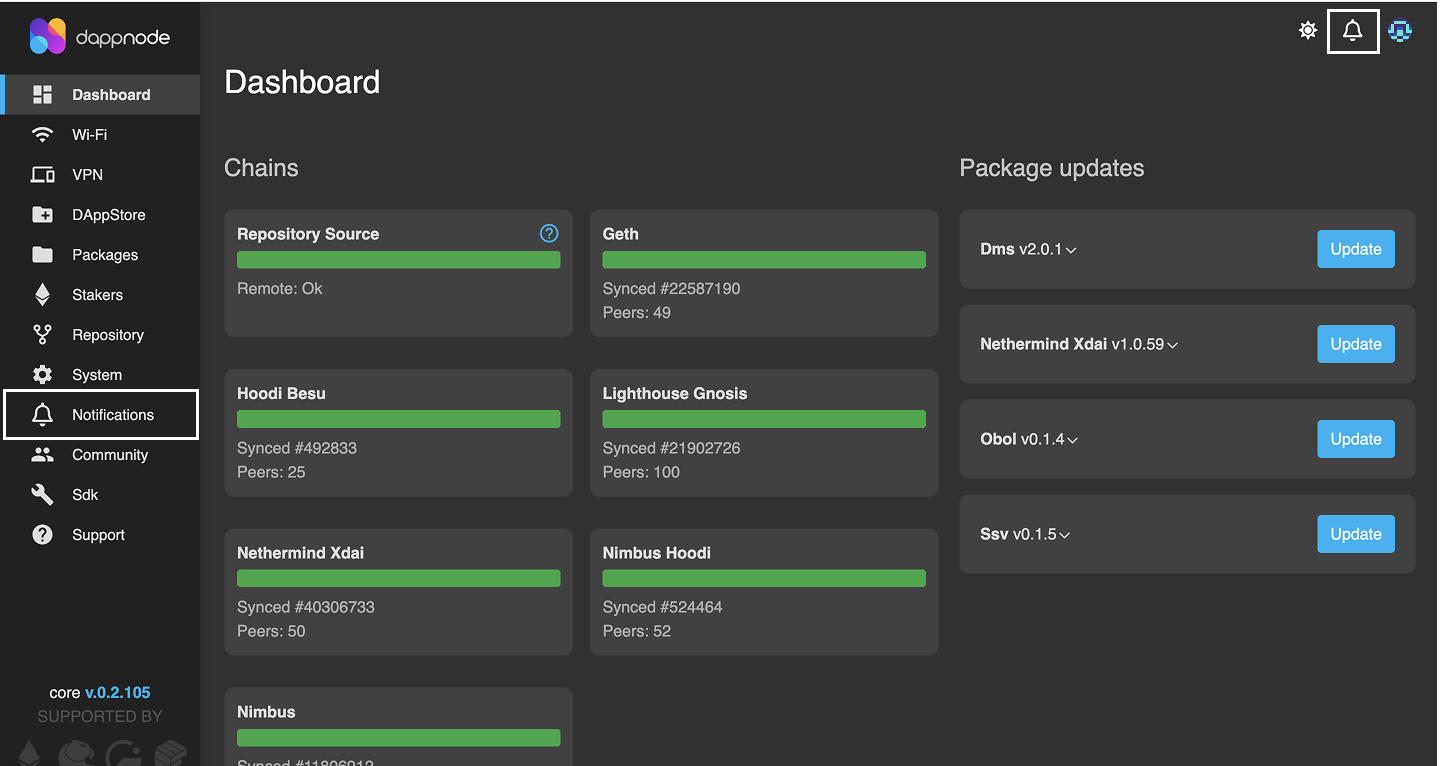This screenshot has width=1440, height=766.
Task: Expand the Ssv v0.1.5 chevron
Action: pyautogui.click(x=1065, y=535)
